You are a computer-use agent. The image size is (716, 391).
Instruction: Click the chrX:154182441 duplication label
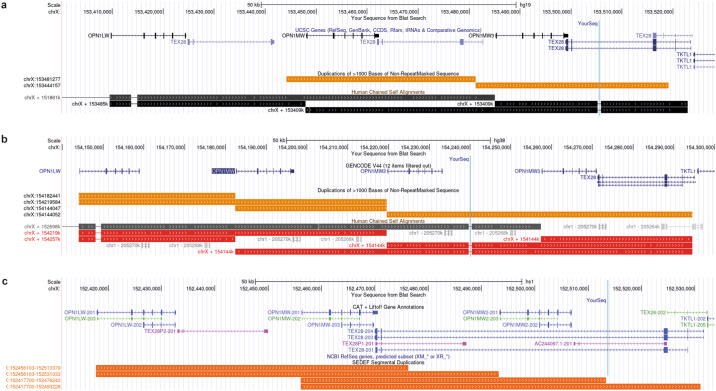(42, 196)
